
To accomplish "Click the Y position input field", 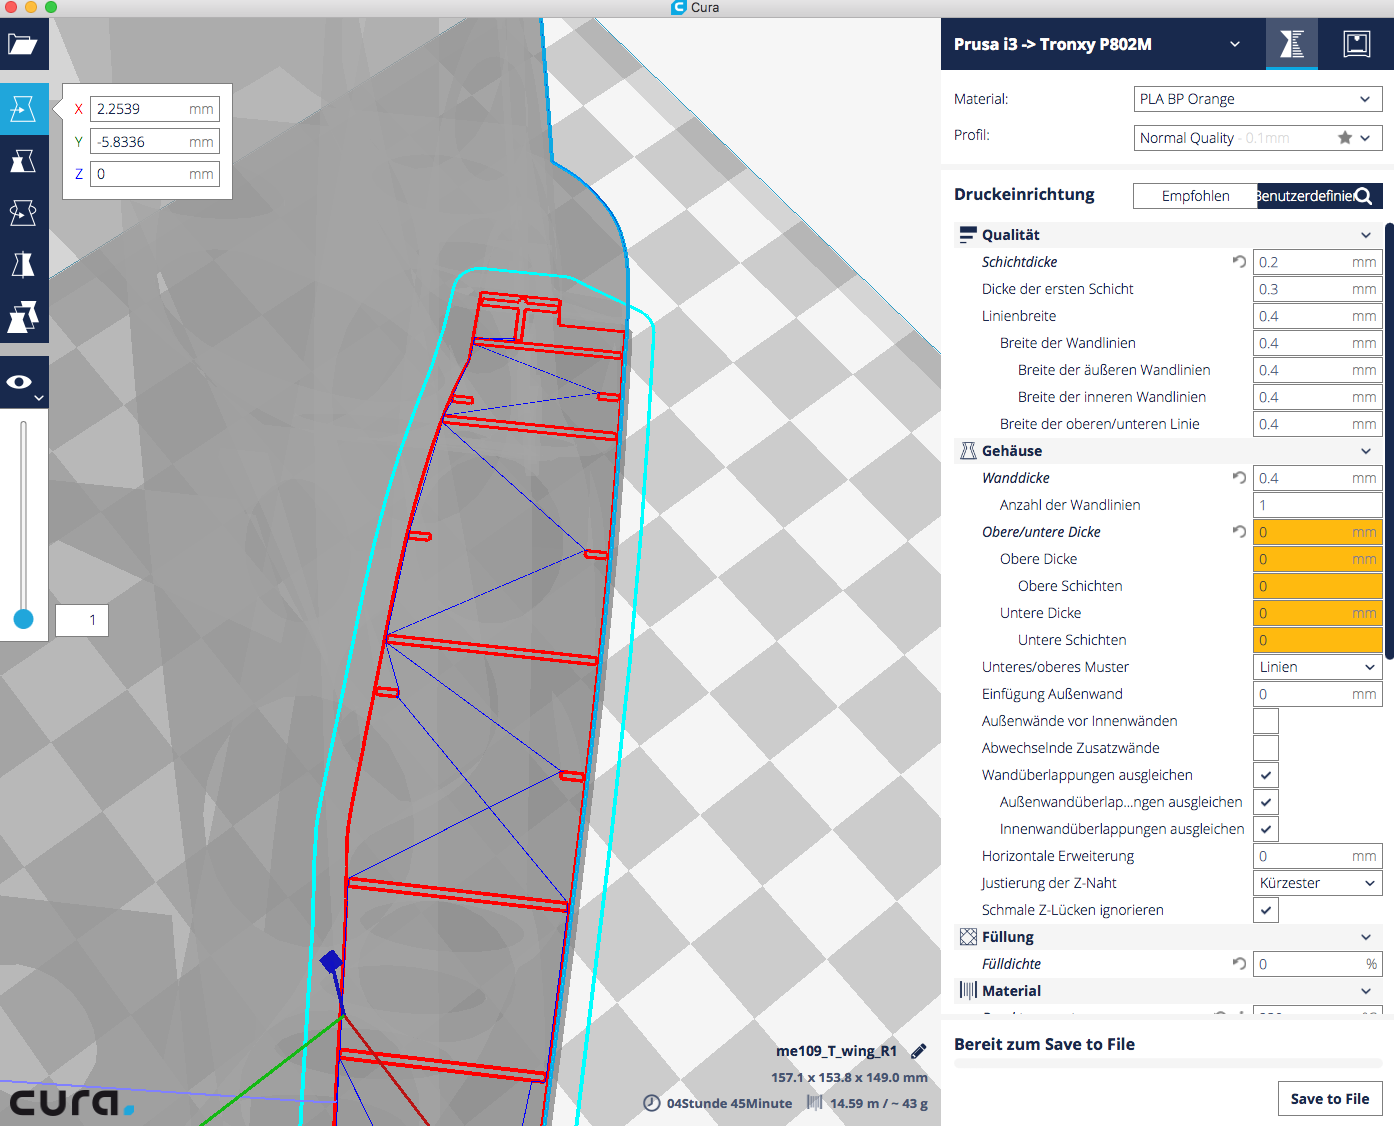I will (155, 142).
